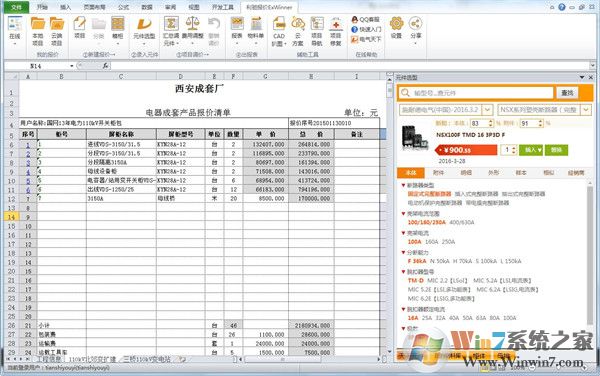The height and width of the screenshot is (376, 600).
Task: Collapse the 脱扣器型号 section
Action: point(403,272)
